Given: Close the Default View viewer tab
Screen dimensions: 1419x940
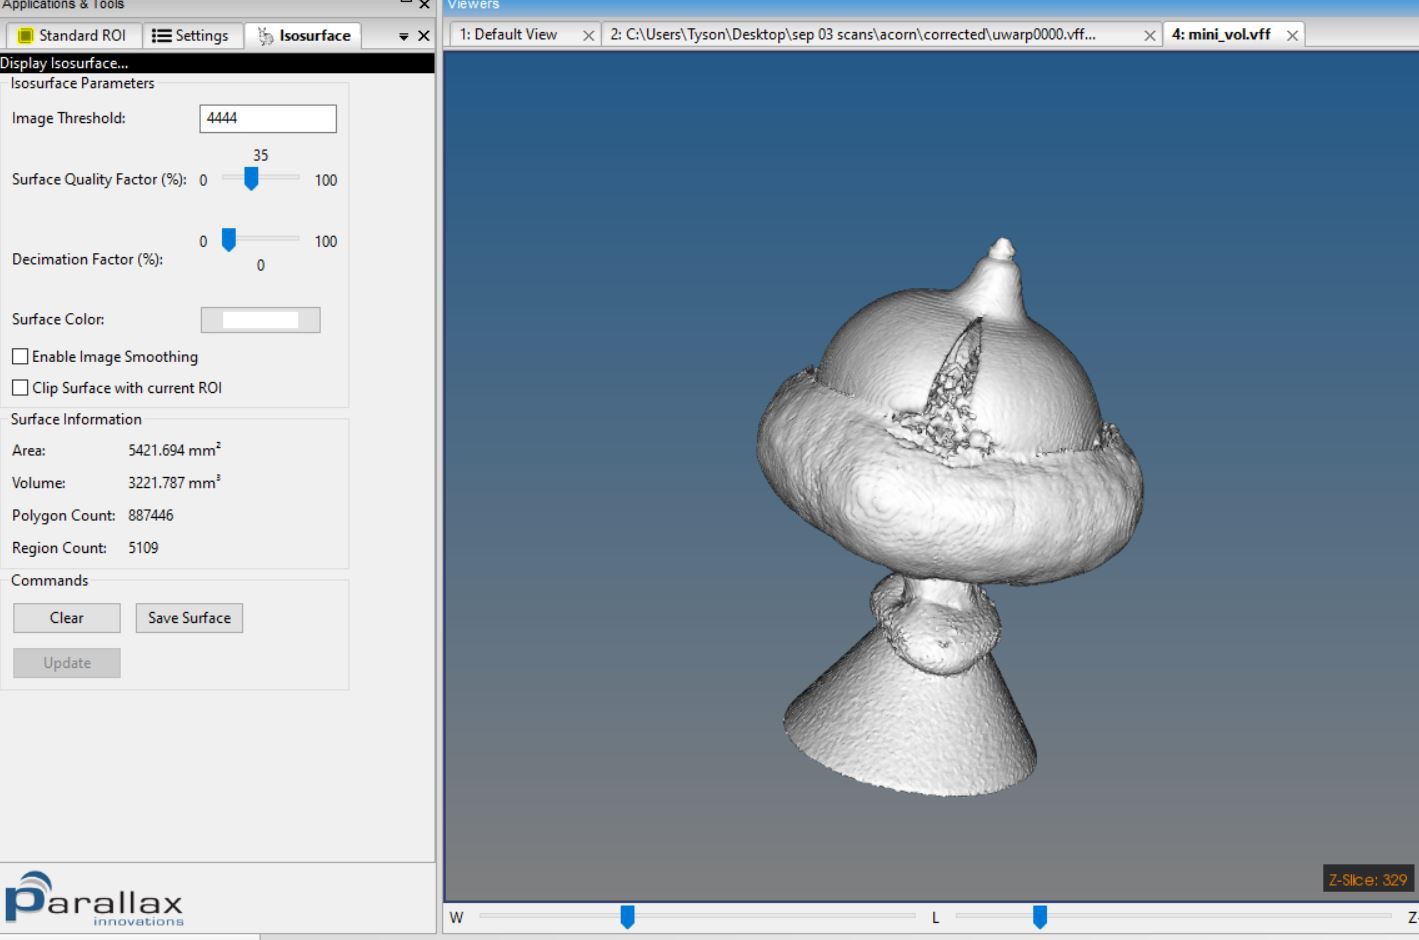Looking at the screenshot, I should (x=589, y=35).
